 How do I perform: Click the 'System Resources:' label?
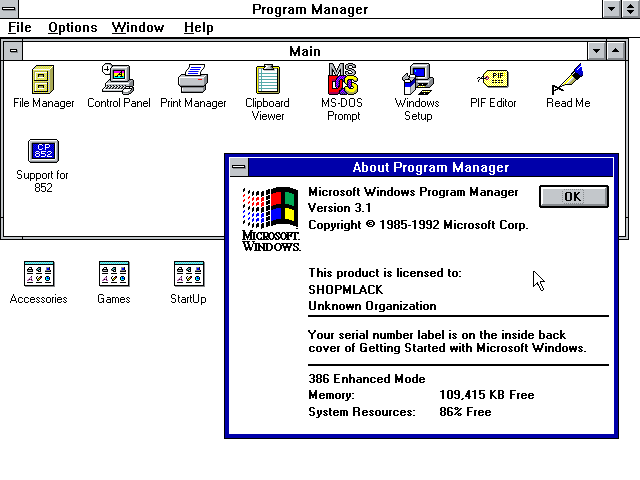click(x=362, y=412)
